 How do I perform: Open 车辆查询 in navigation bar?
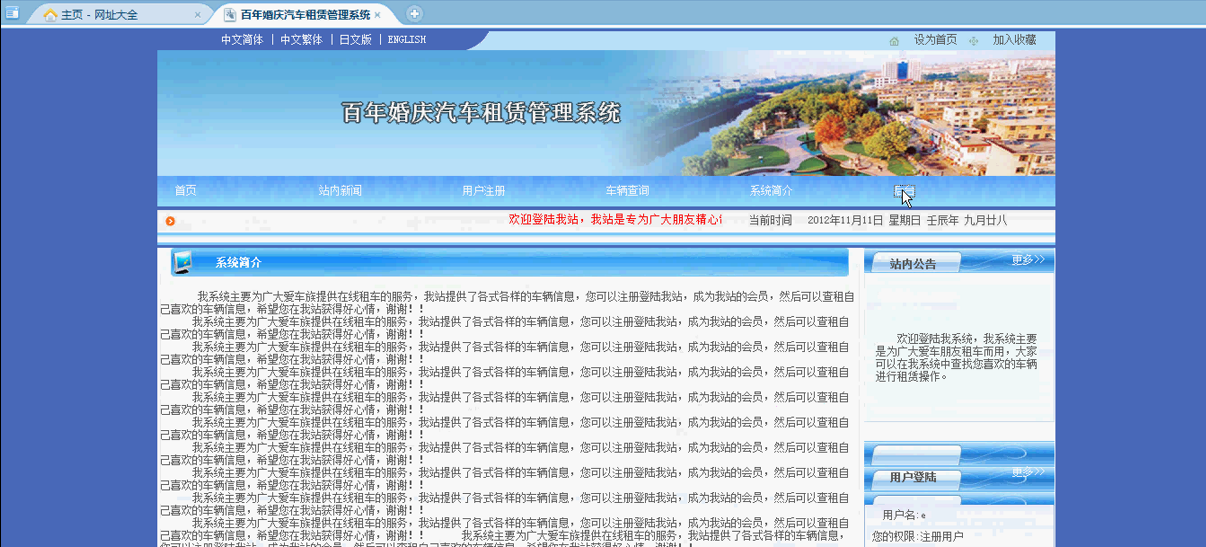pyautogui.click(x=627, y=191)
